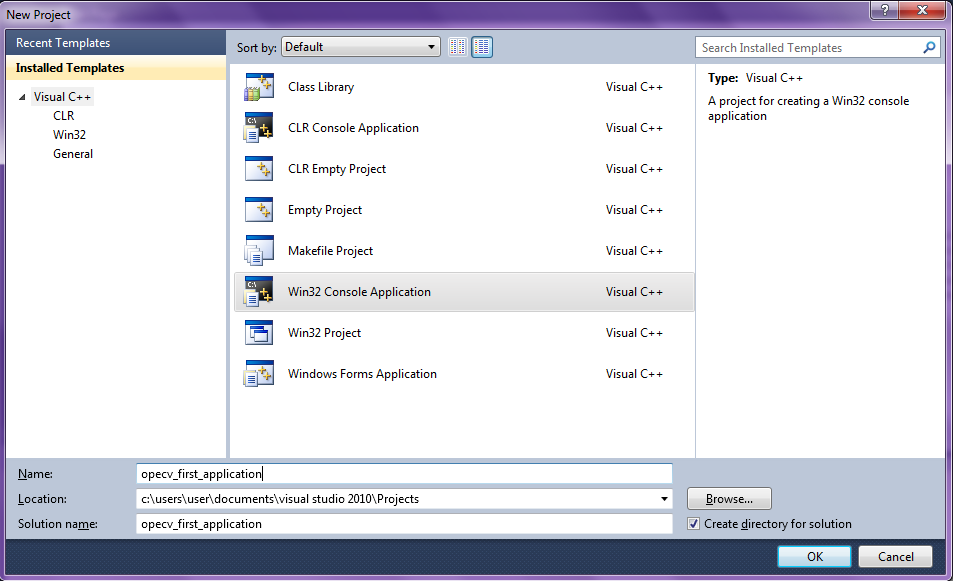This screenshot has height=581, width=953.
Task: Select the Class Library template name
Action: 321,87
